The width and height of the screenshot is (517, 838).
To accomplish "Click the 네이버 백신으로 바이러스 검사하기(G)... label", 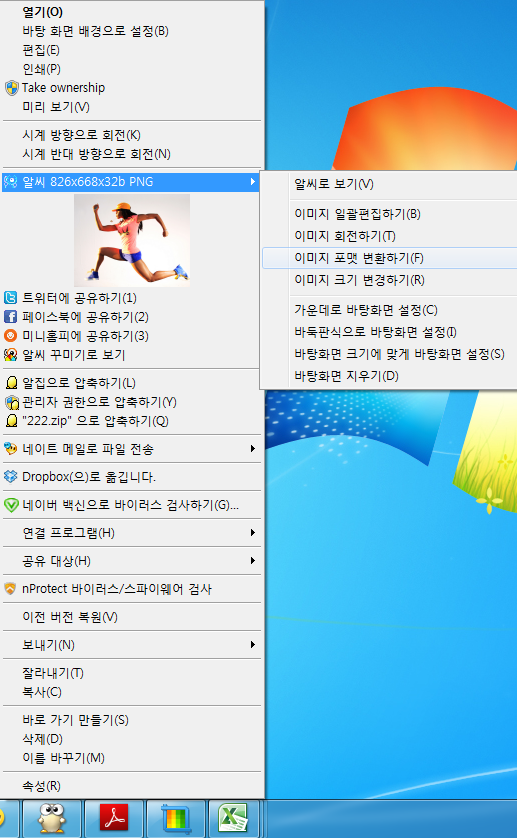I will tap(130, 505).
